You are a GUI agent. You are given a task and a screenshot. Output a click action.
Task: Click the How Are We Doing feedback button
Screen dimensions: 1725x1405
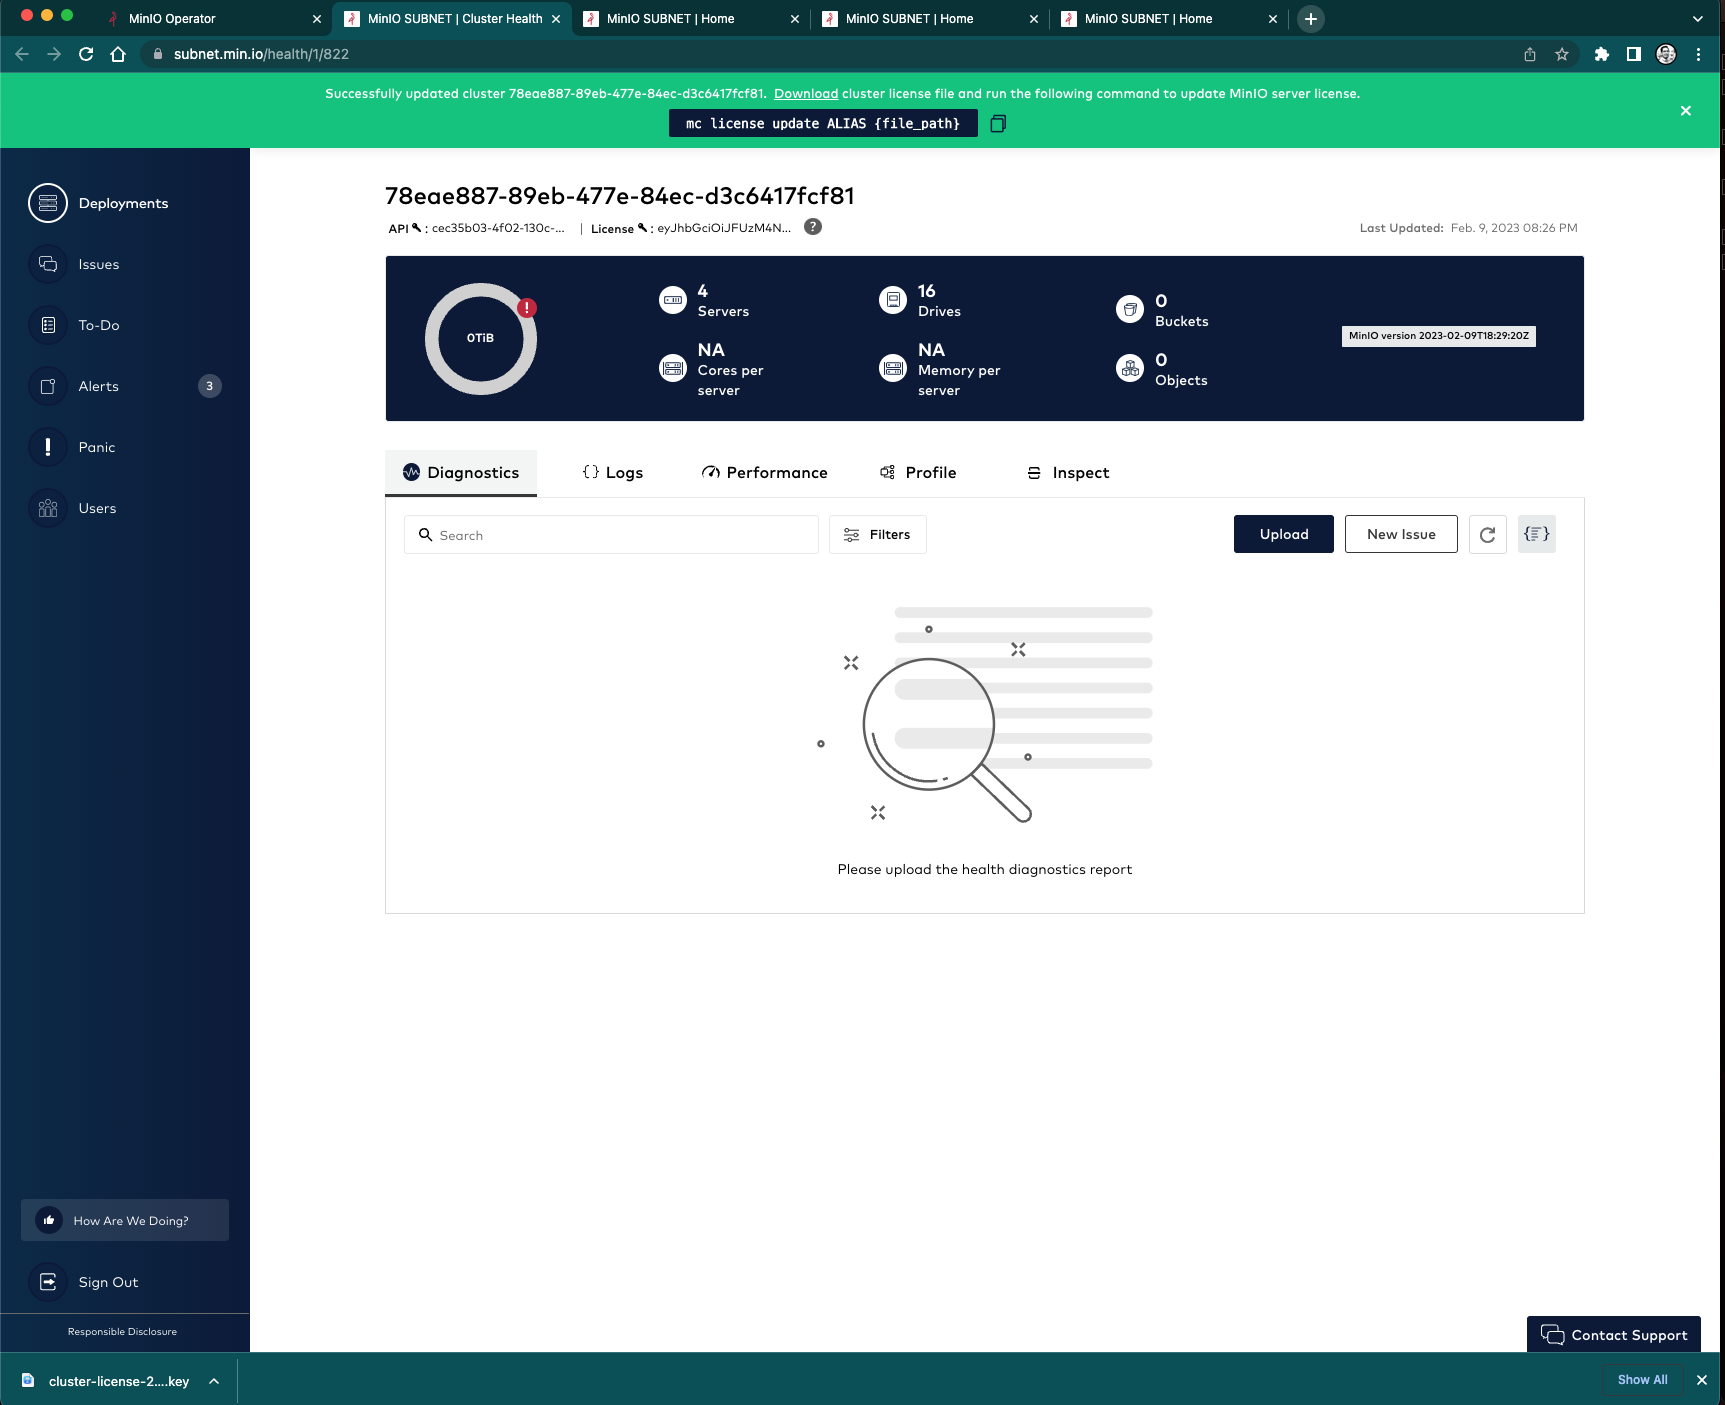[125, 1220]
